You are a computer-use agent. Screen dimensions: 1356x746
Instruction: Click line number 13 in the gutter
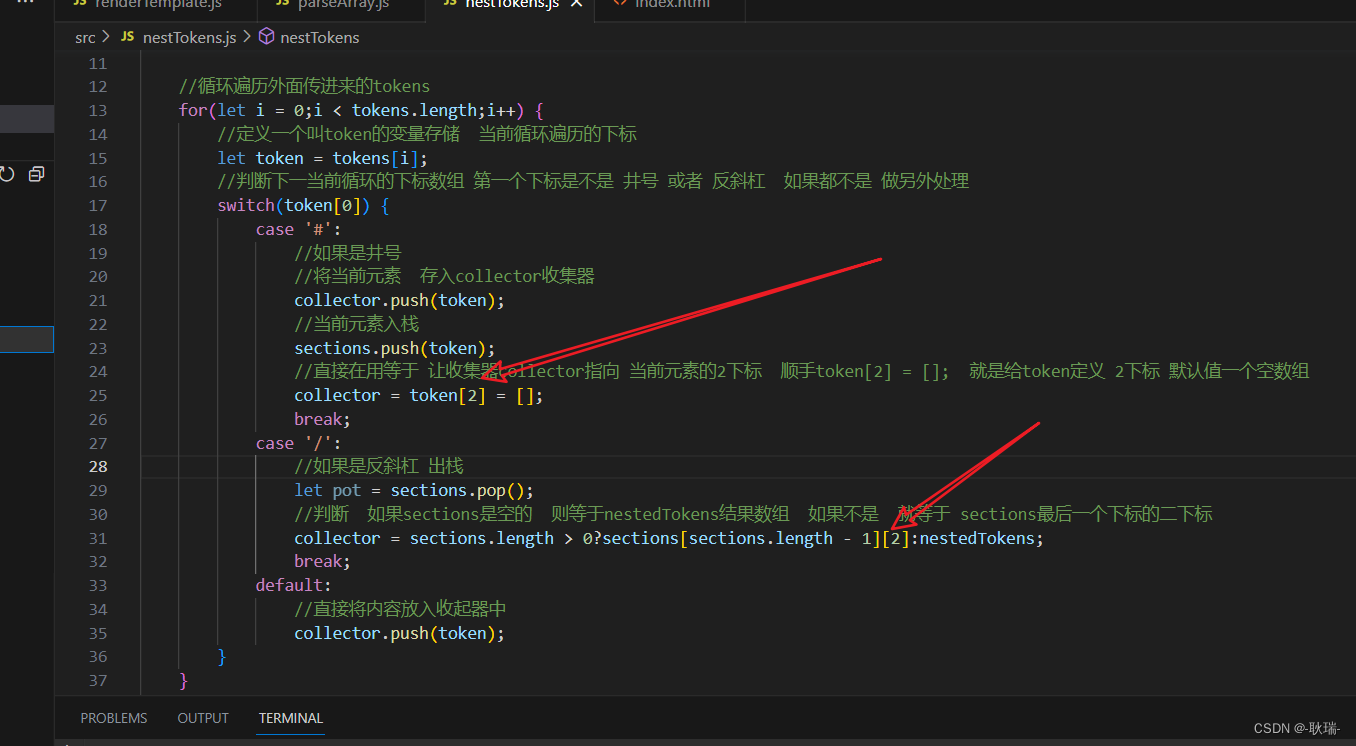98,111
